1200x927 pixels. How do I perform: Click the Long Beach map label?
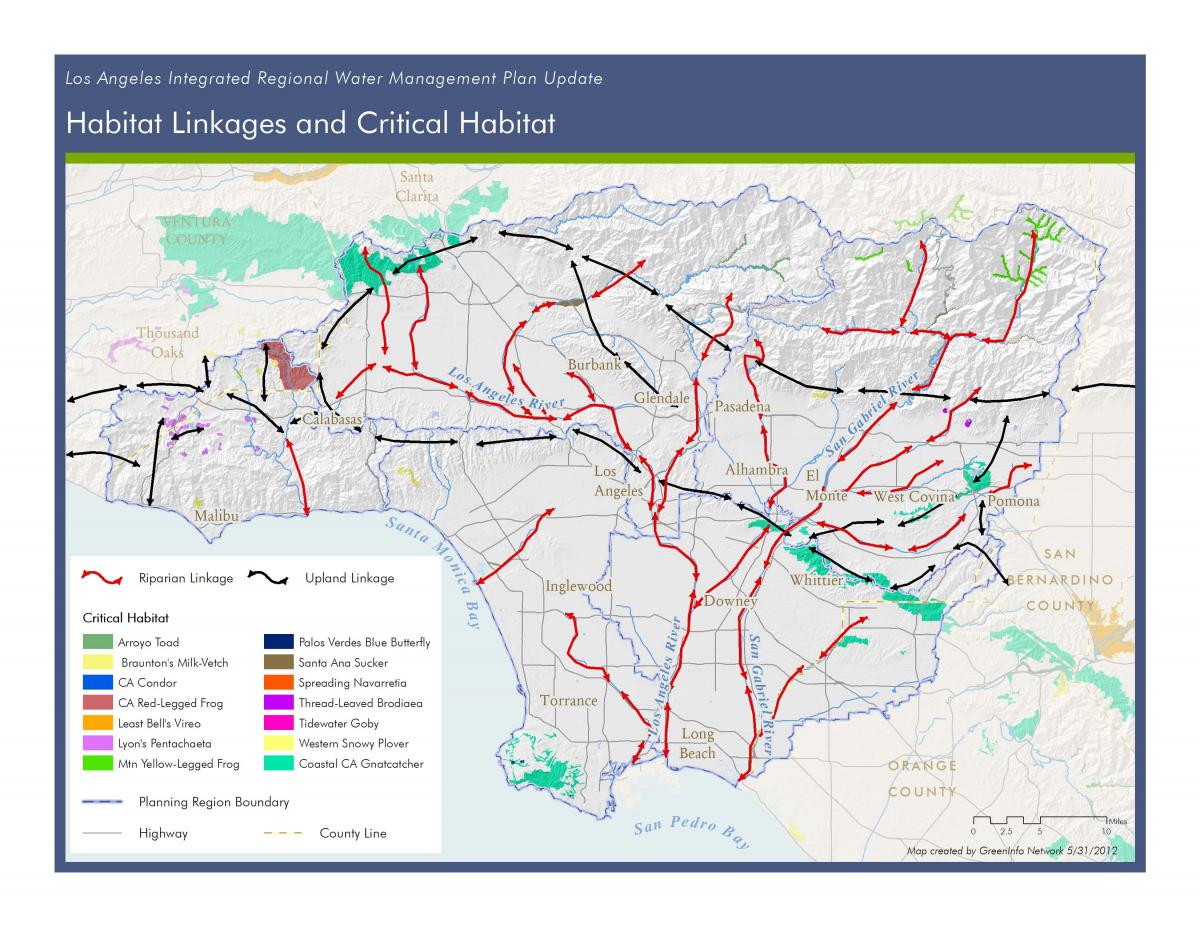pos(698,744)
